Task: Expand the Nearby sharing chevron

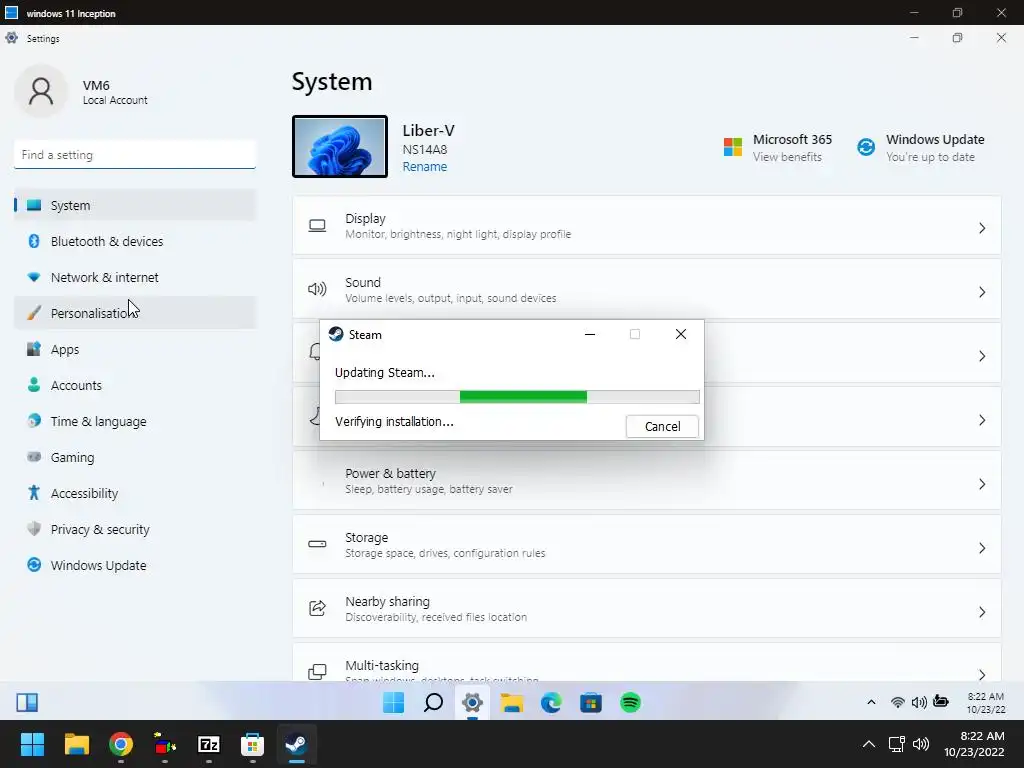Action: [x=982, y=612]
